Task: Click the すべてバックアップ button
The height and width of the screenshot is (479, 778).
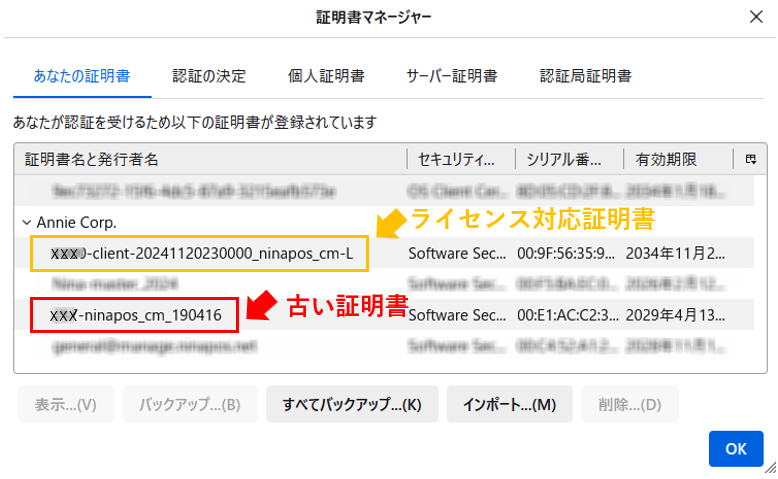Action: 351,405
